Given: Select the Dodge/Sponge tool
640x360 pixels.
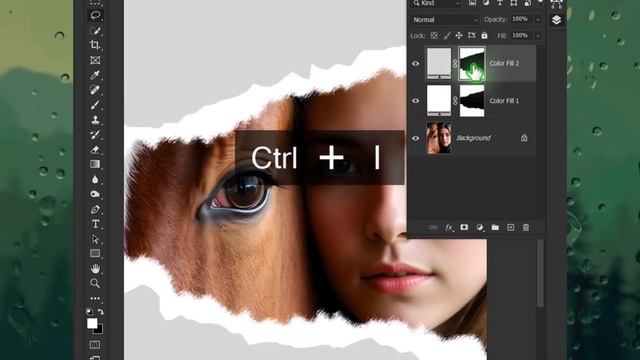Looking at the screenshot, I should coord(95,194).
